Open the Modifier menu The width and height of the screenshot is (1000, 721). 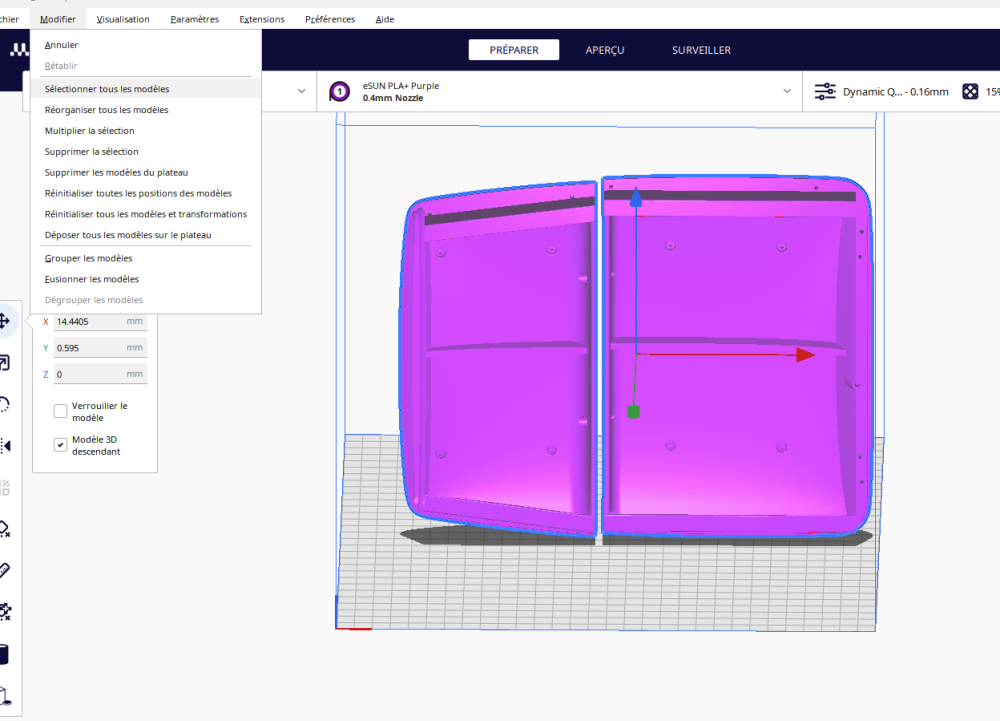click(x=57, y=19)
